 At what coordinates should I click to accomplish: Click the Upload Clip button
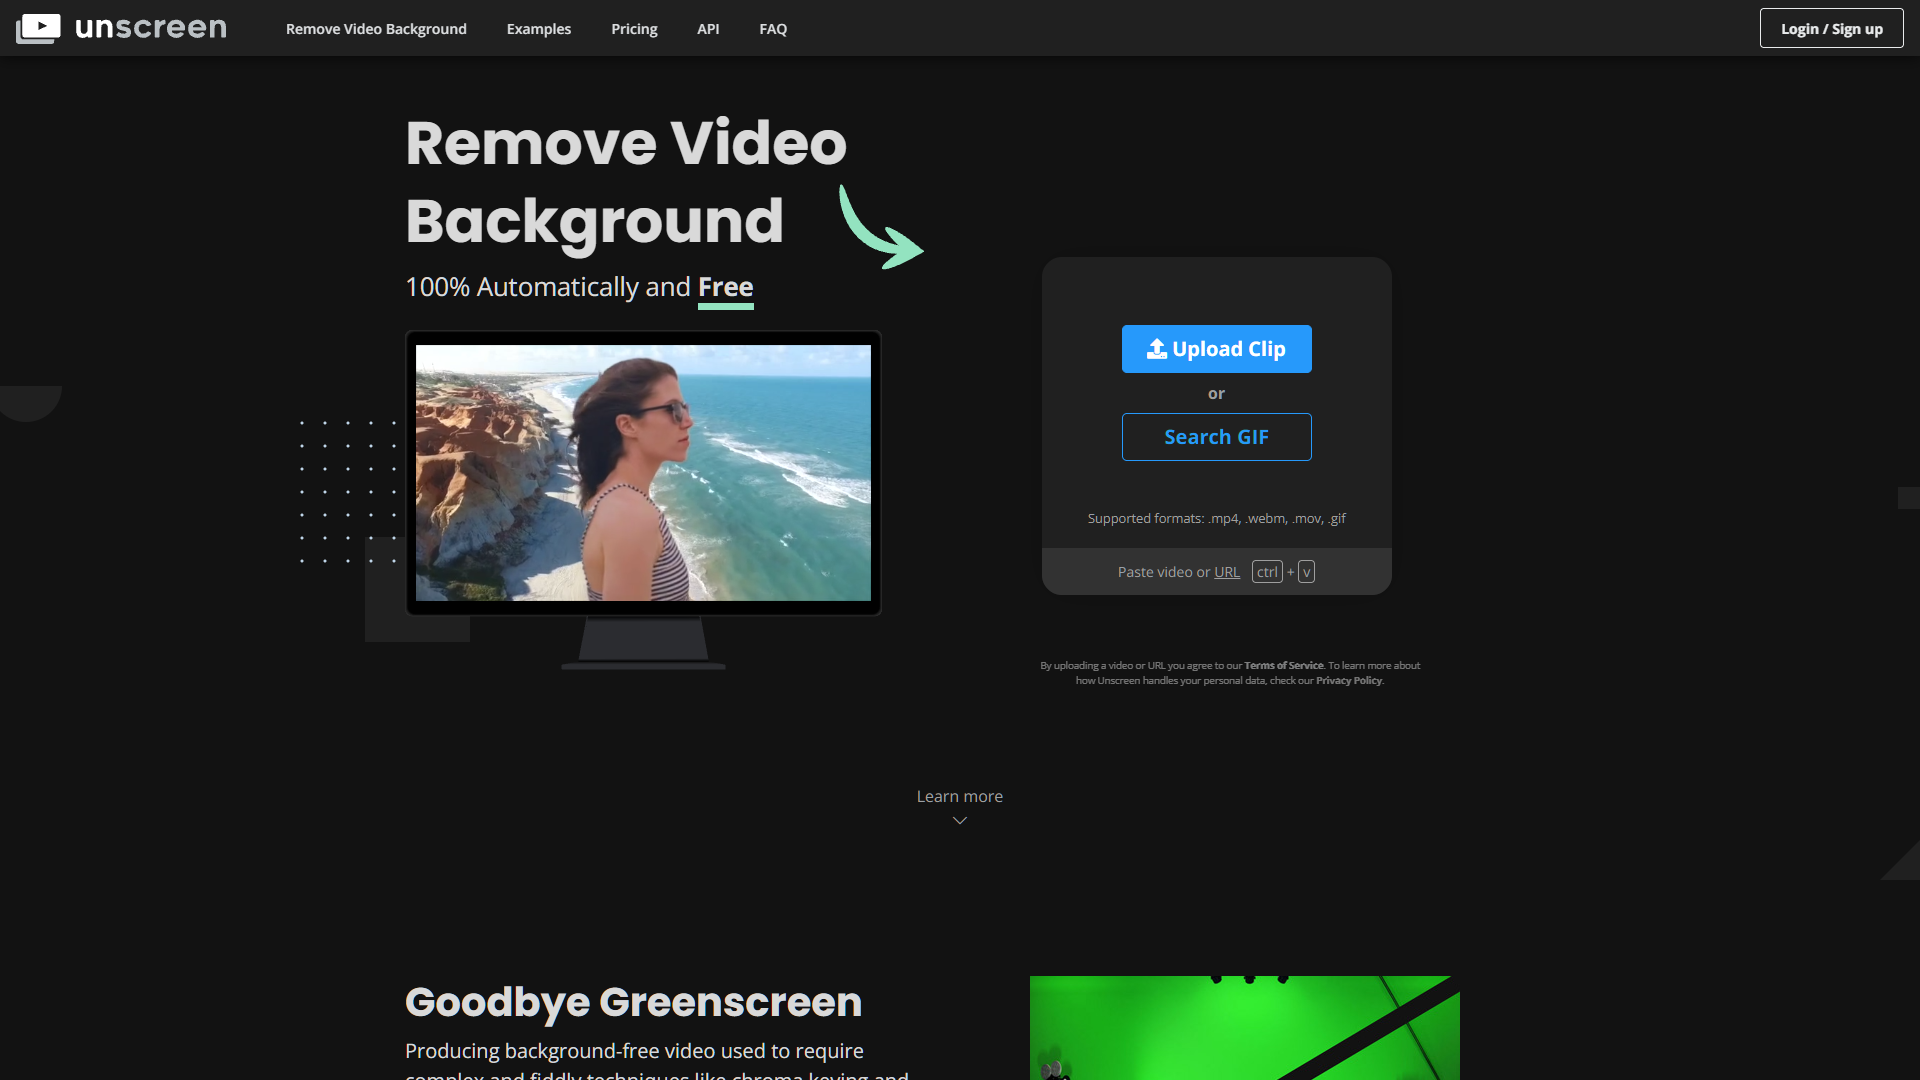[1216, 349]
